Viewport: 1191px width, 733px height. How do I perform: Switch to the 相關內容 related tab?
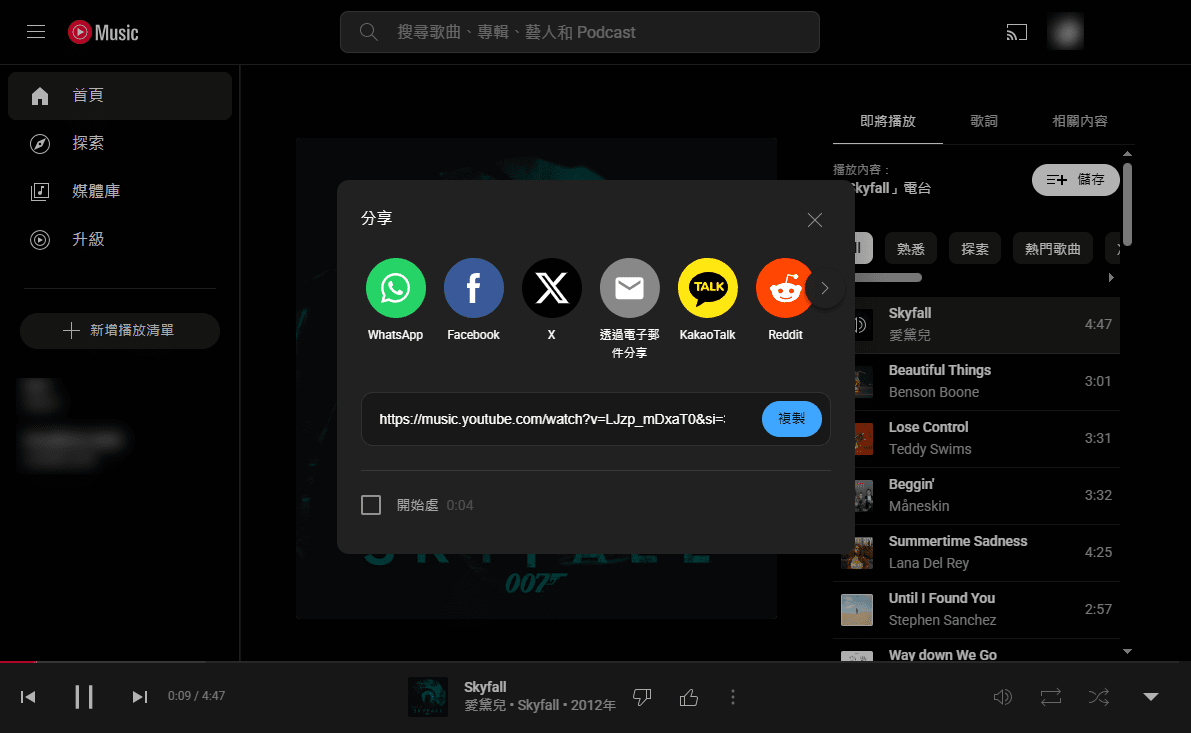[1079, 122]
